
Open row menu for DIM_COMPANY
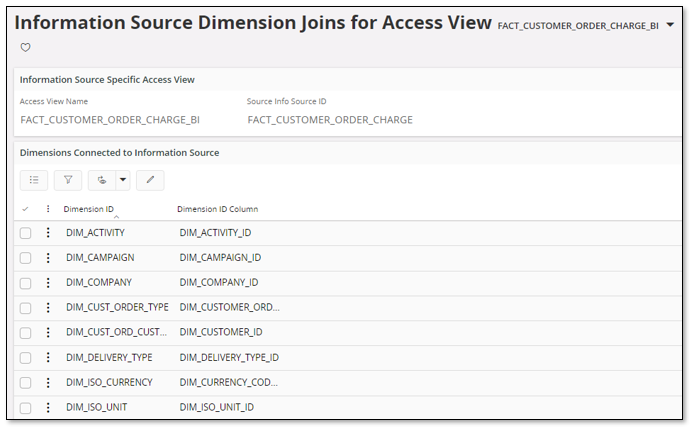pyautogui.click(x=47, y=283)
